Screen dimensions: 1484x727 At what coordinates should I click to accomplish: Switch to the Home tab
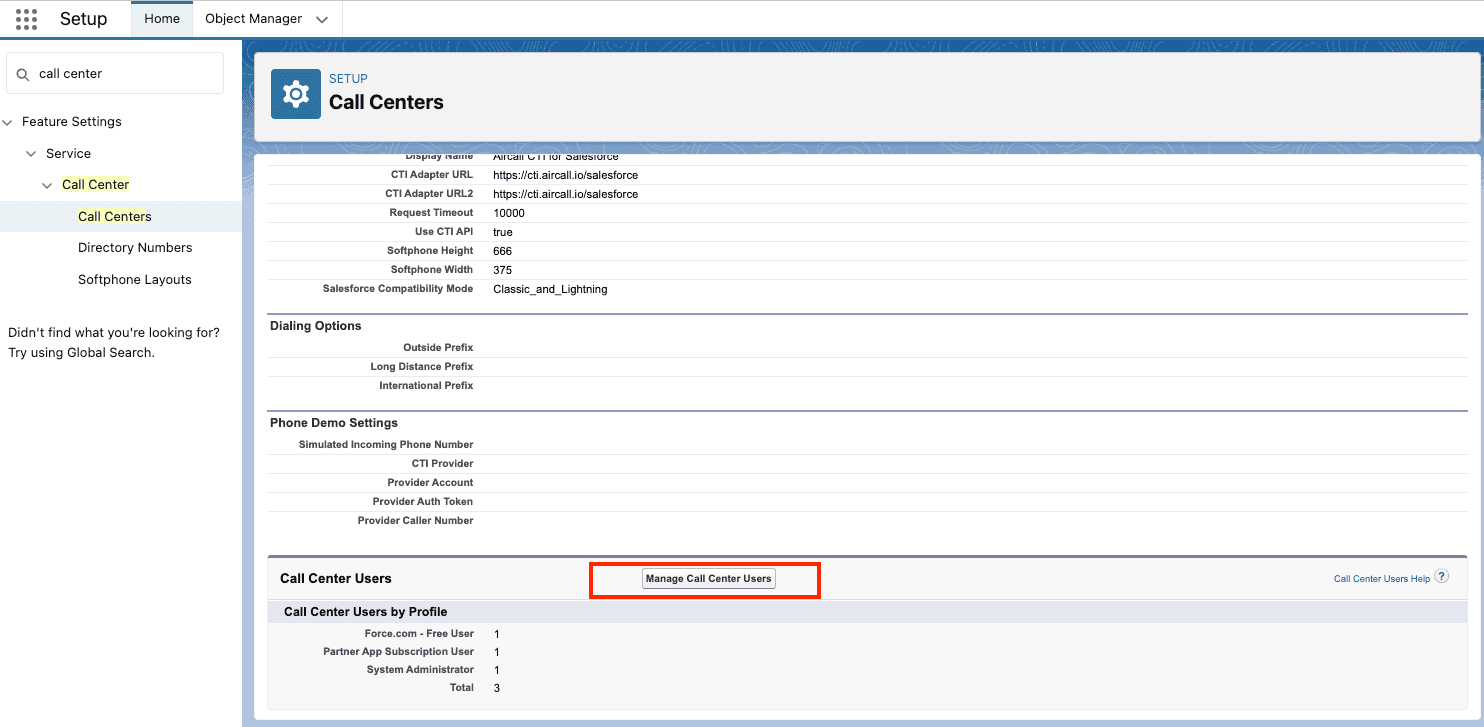click(162, 19)
